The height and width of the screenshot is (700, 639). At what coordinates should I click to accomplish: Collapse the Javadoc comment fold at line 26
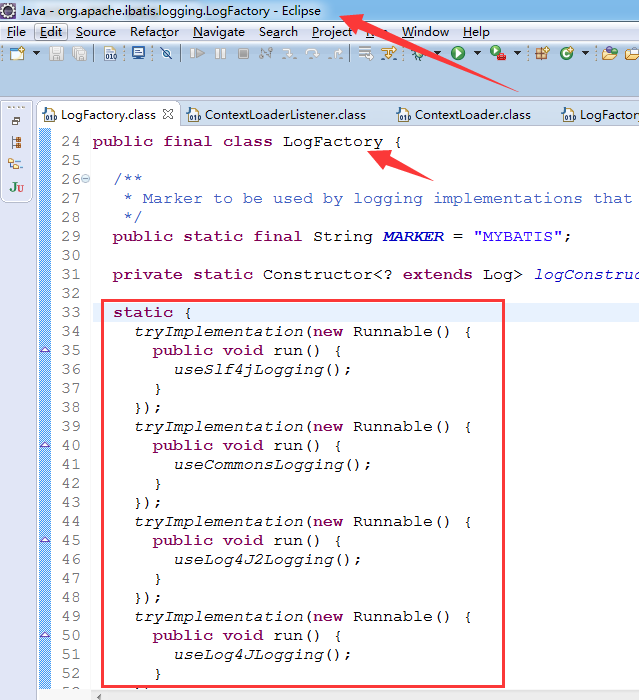[x=86, y=179]
